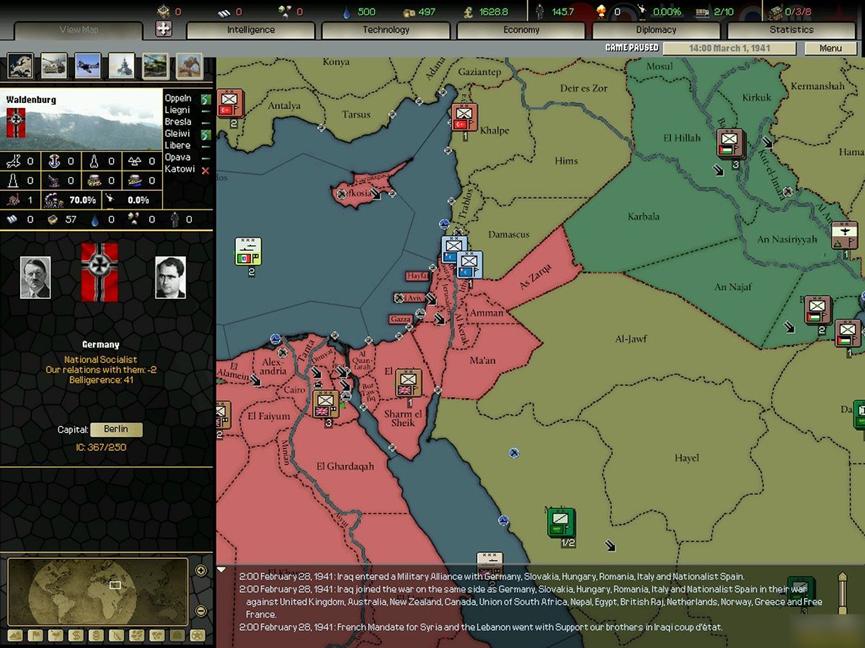This screenshot has width=865, height=648.
Task: Select the Iraqi army unit at El Hillah
Action: point(730,143)
